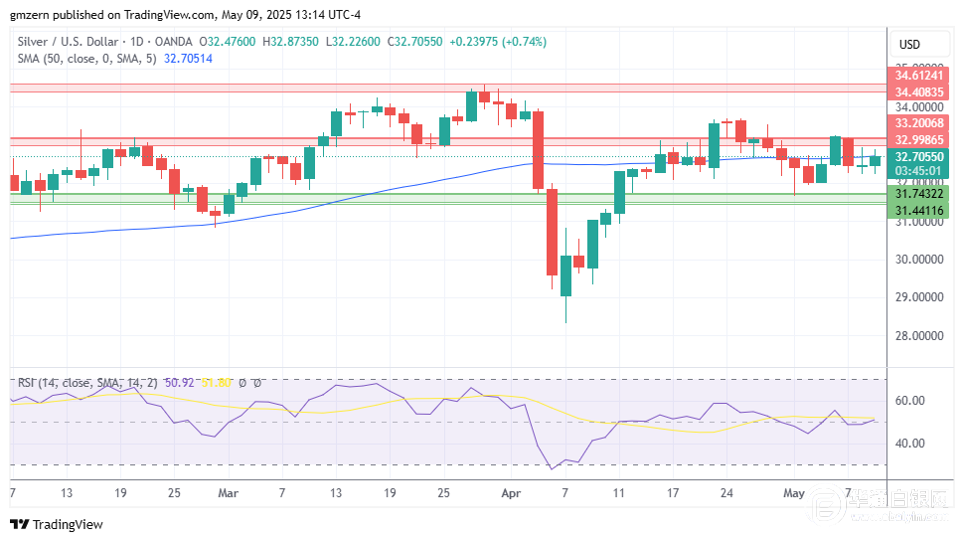The width and height of the screenshot is (964, 542).
Task: Click the 33.20068 red price label
Action: (x=919, y=123)
